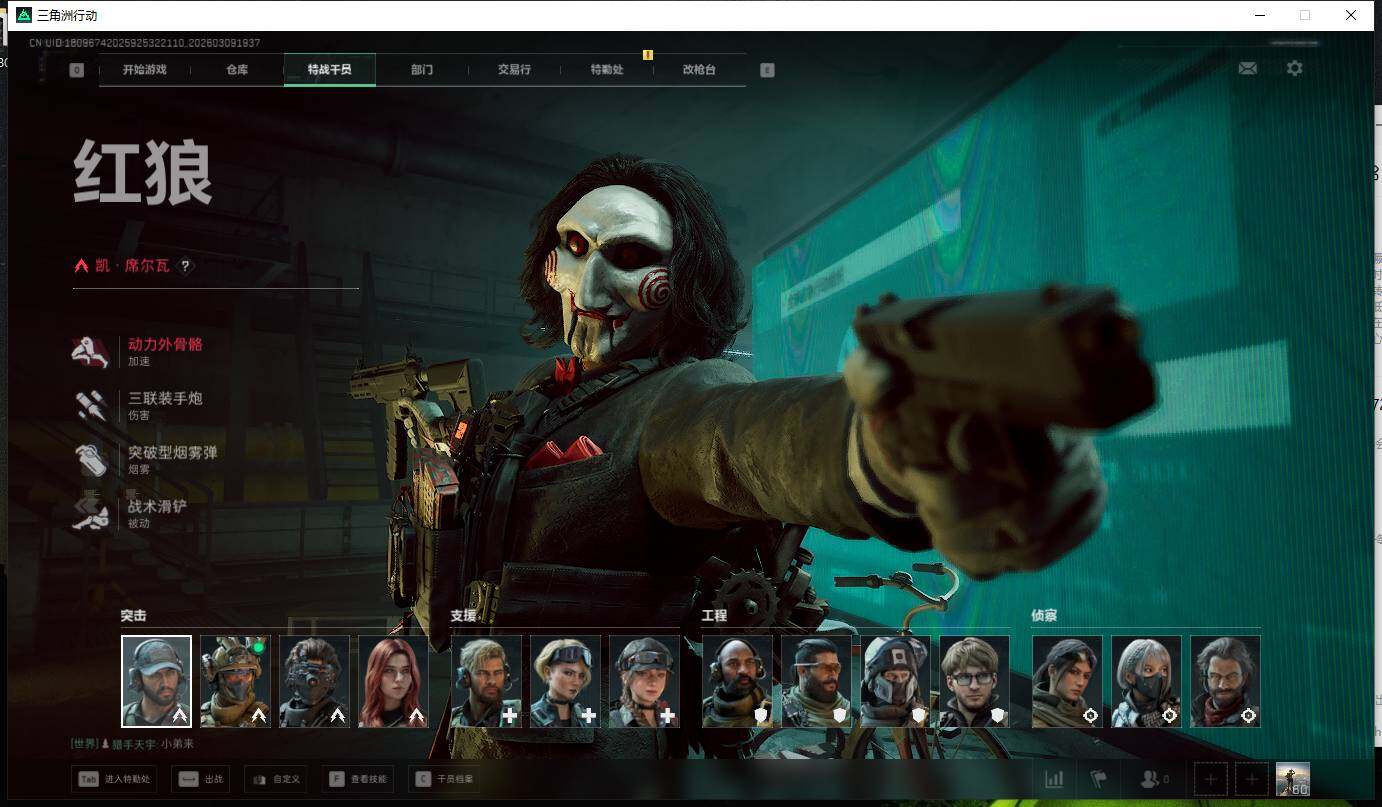
Task: Minimize the 三角洲行动 window
Action: [x=1260, y=15]
